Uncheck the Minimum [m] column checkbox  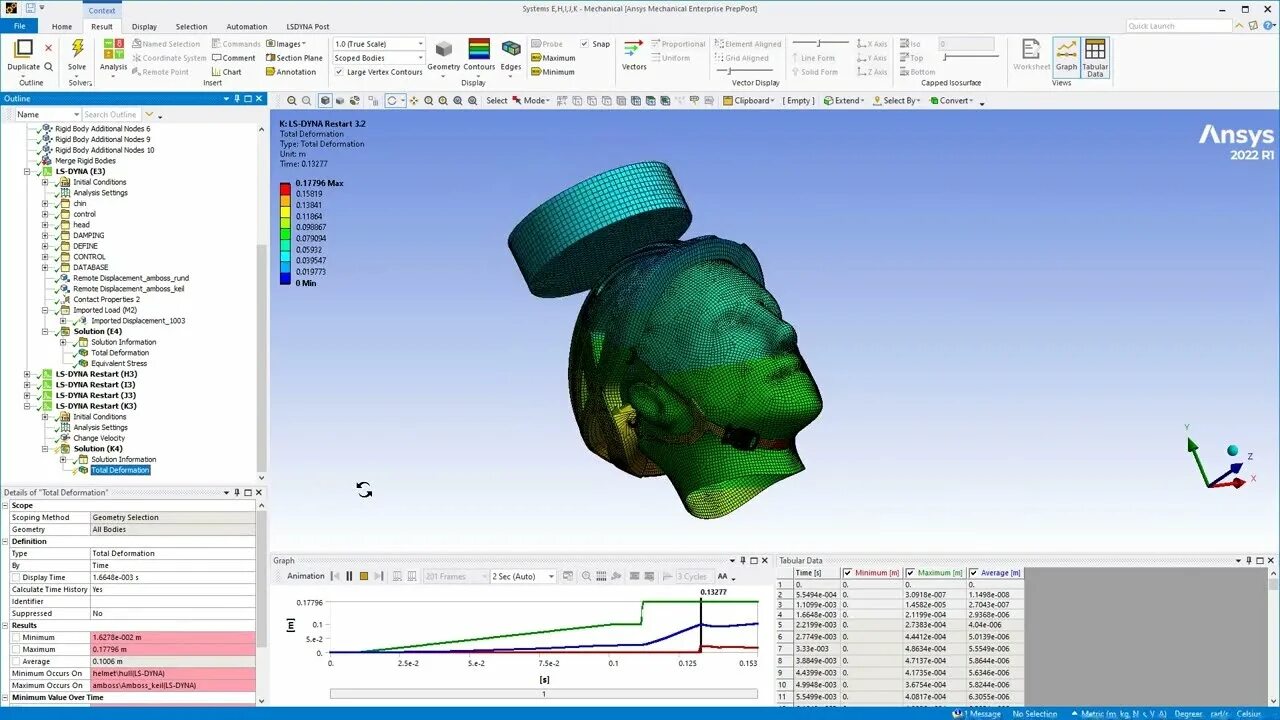coord(847,573)
